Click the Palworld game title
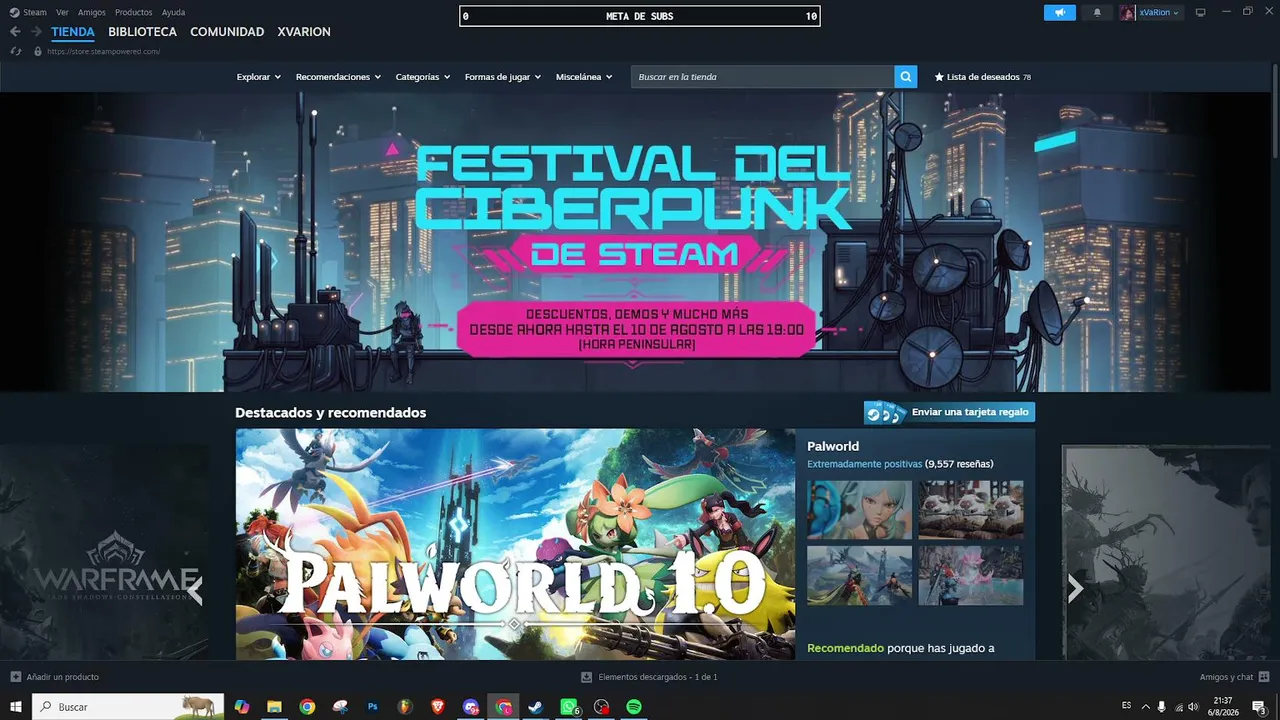 pos(833,446)
